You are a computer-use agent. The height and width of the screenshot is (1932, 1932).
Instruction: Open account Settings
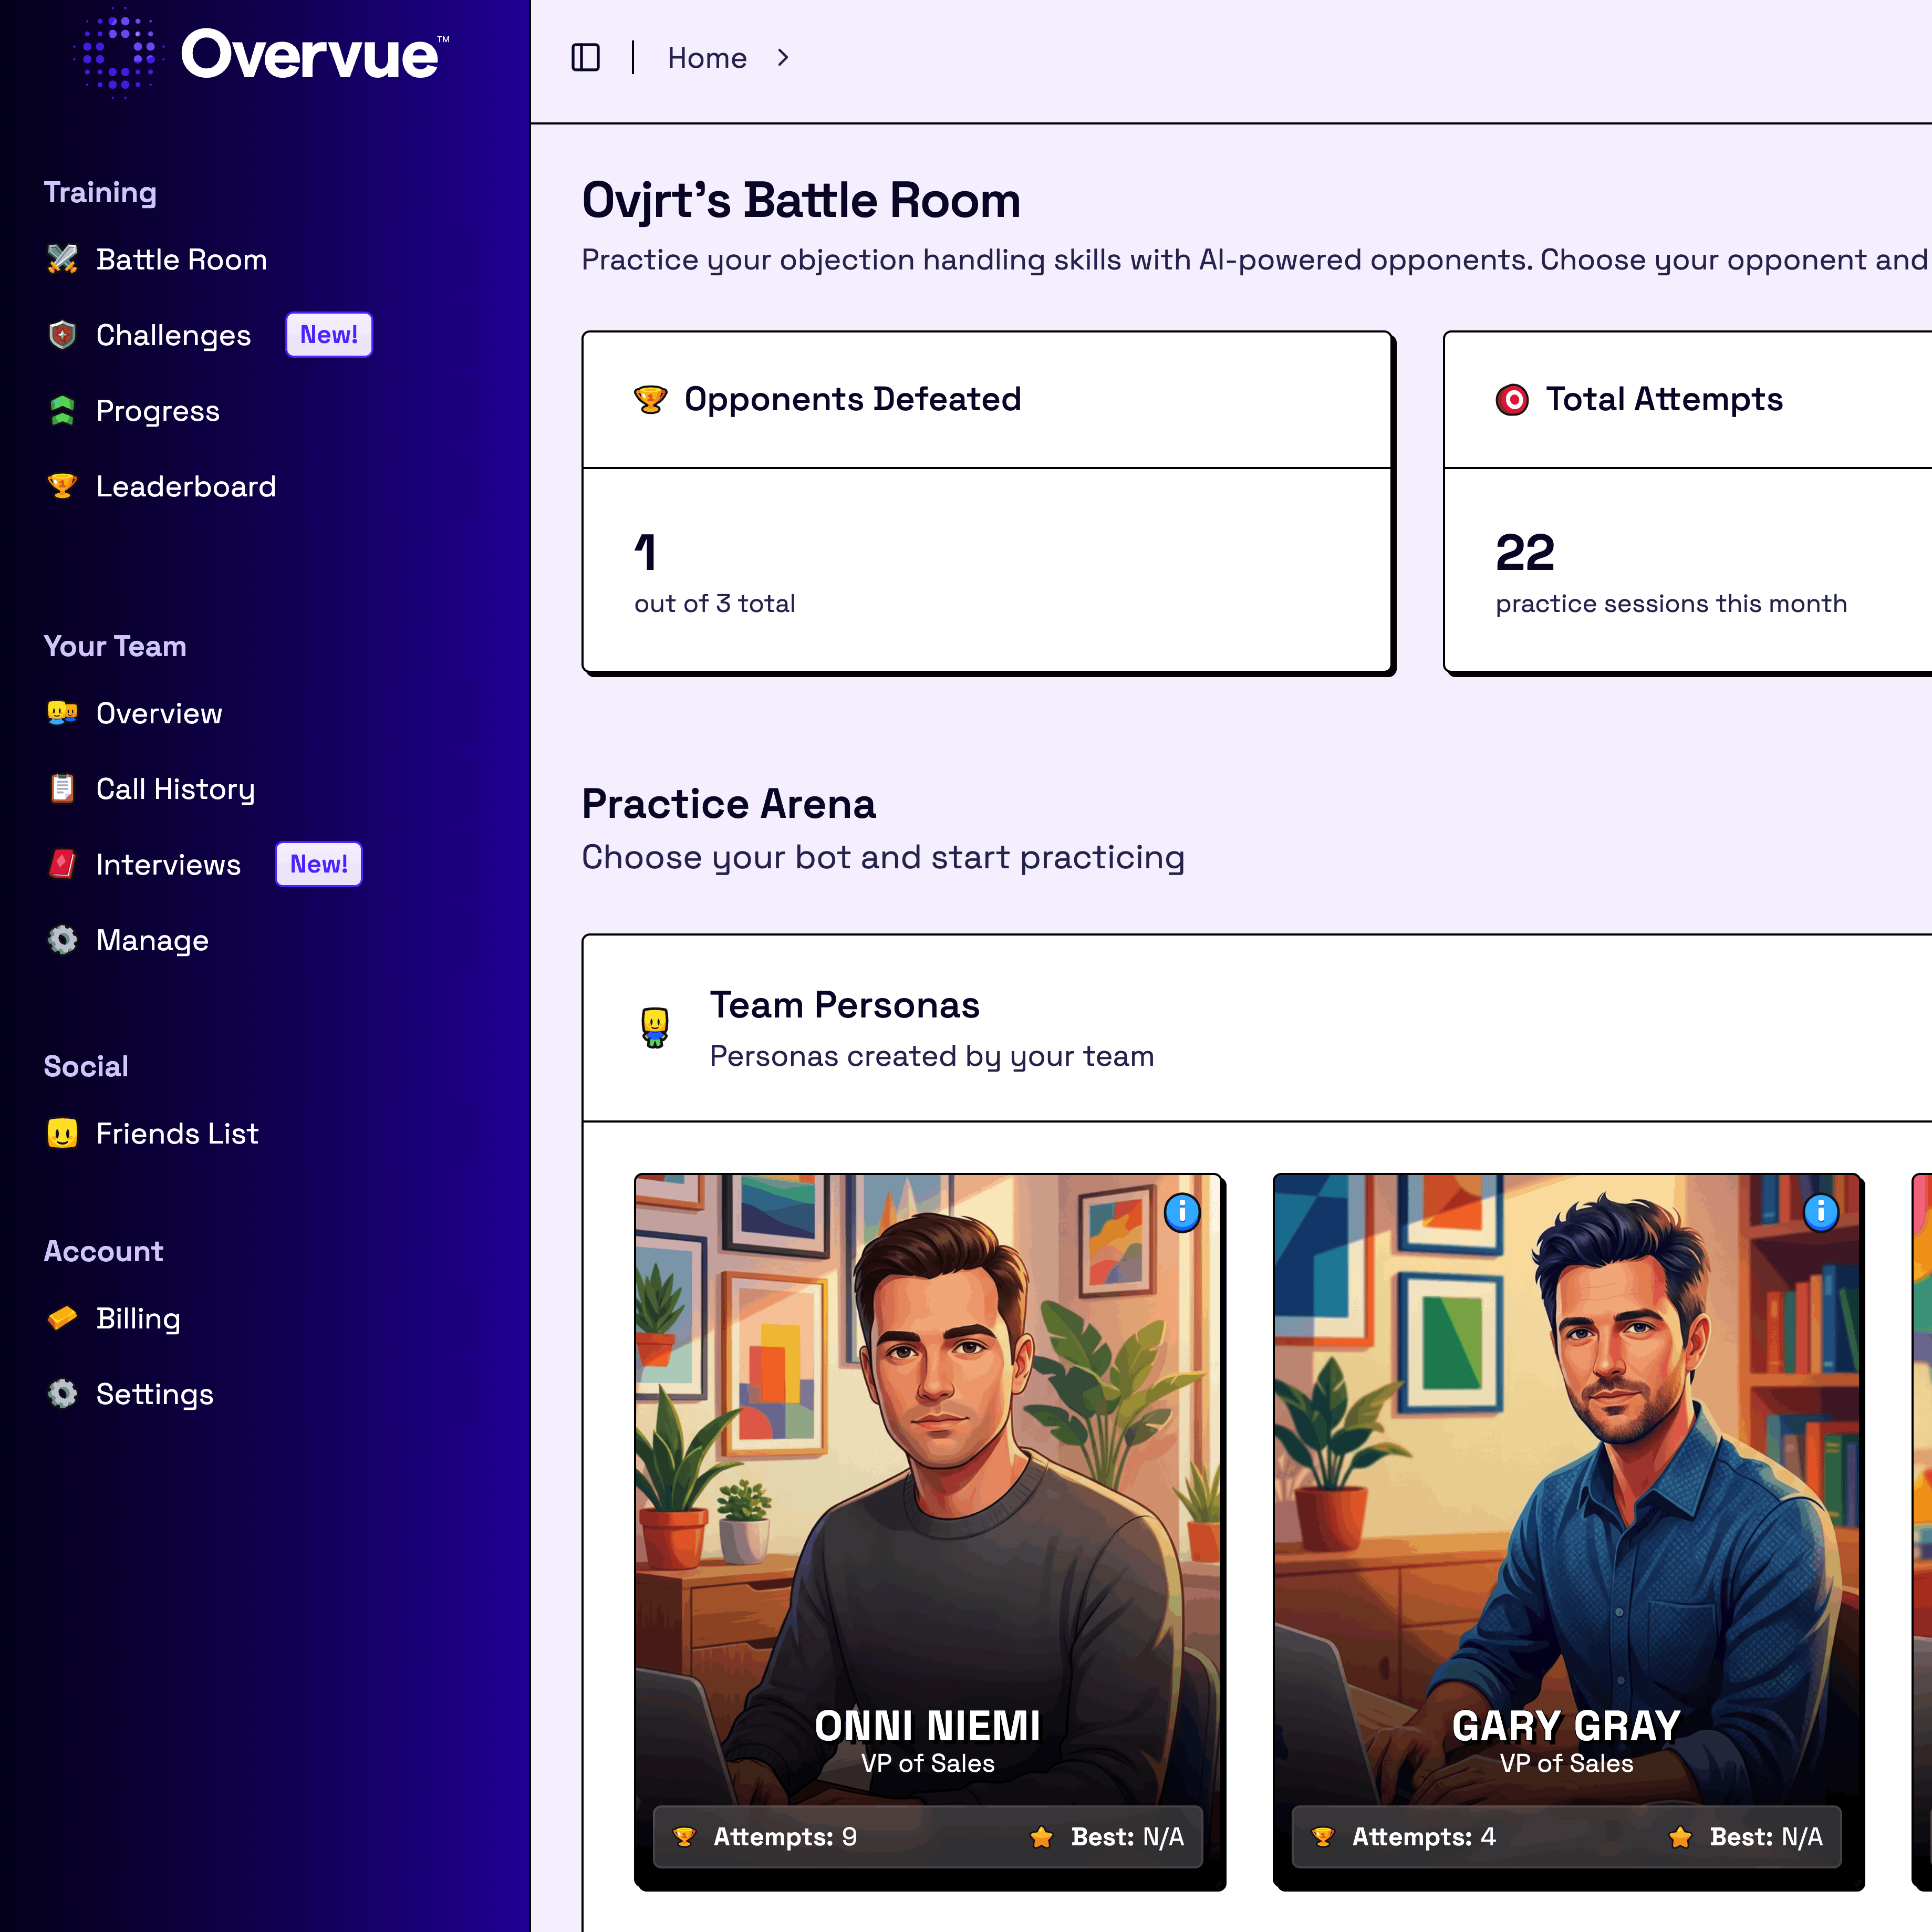point(155,1394)
